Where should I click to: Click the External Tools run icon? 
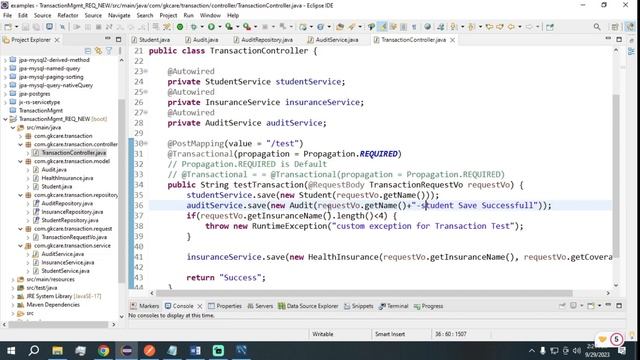247,27
